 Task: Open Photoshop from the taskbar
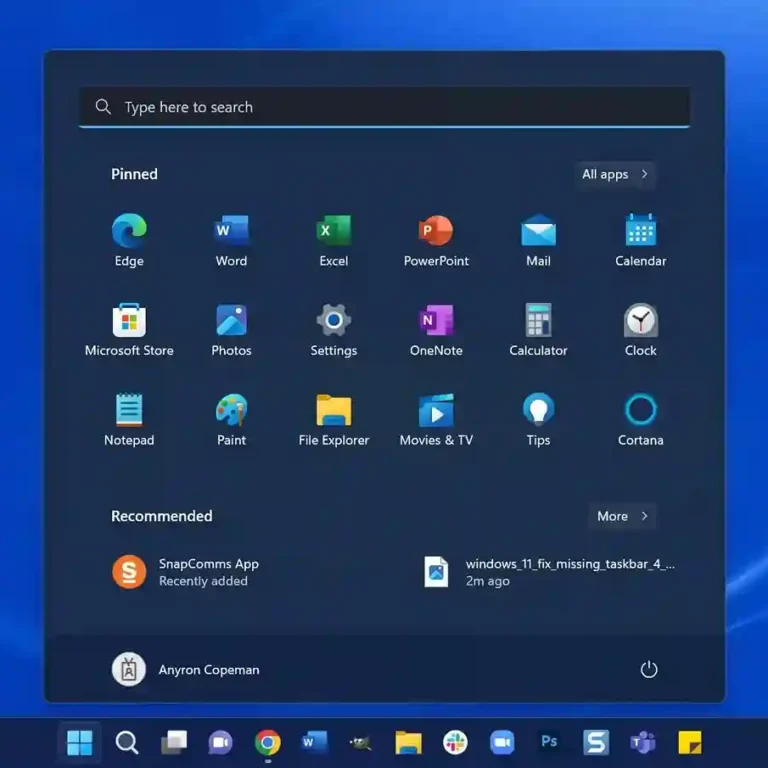549,742
